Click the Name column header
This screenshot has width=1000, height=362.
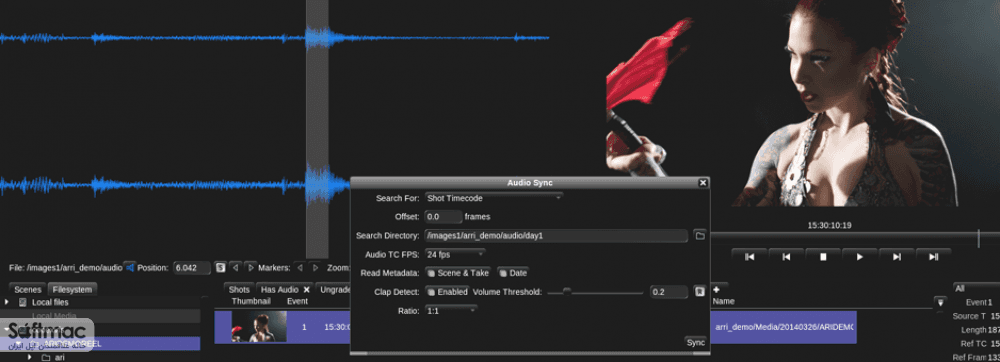(723, 301)
